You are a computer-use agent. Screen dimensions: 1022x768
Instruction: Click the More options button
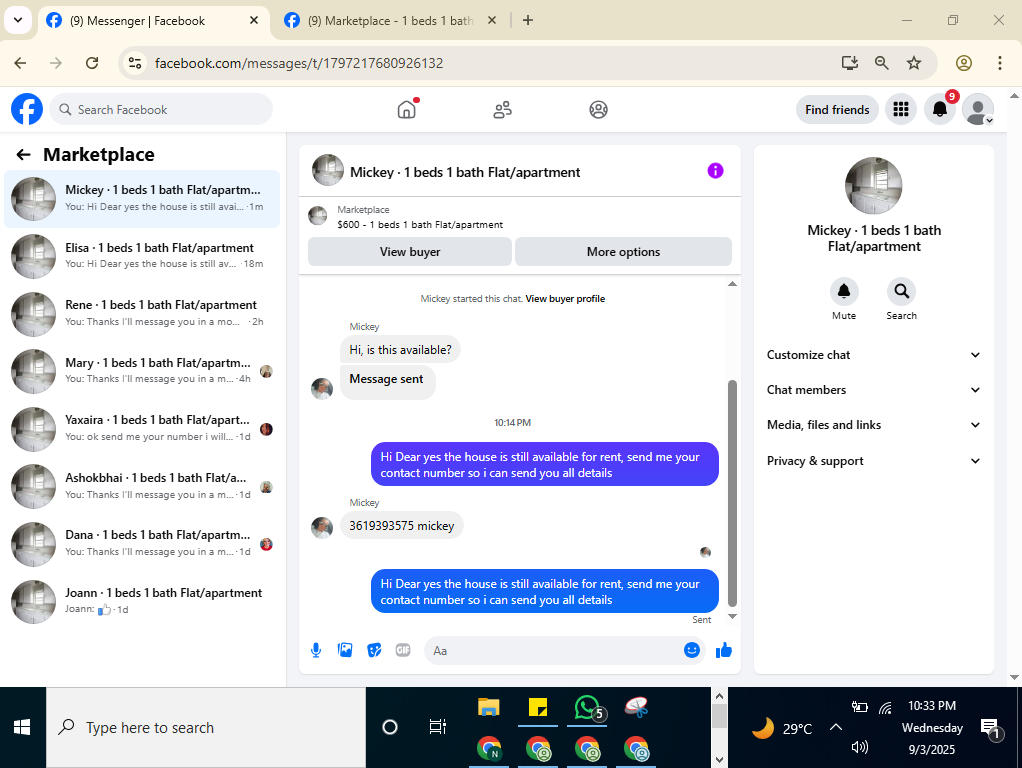(x=623, y=252)
